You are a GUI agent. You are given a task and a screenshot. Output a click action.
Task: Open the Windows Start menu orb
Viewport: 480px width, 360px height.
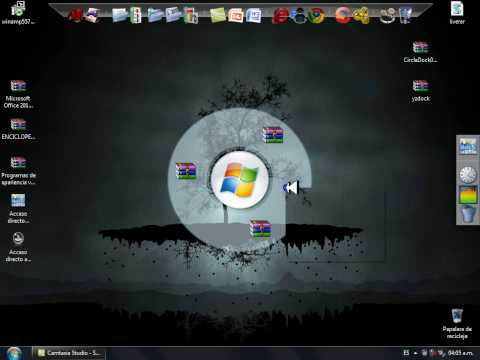pos(14,353)
